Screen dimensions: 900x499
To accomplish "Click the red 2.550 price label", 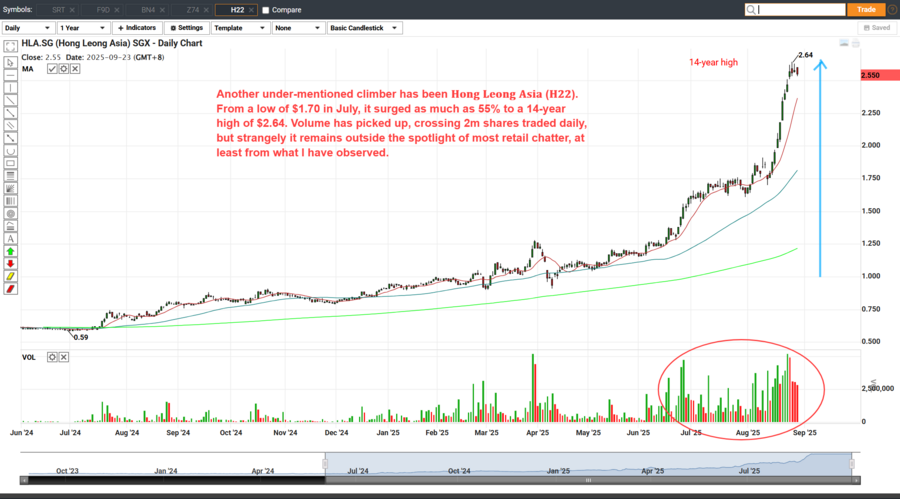I will coord(880,75).
